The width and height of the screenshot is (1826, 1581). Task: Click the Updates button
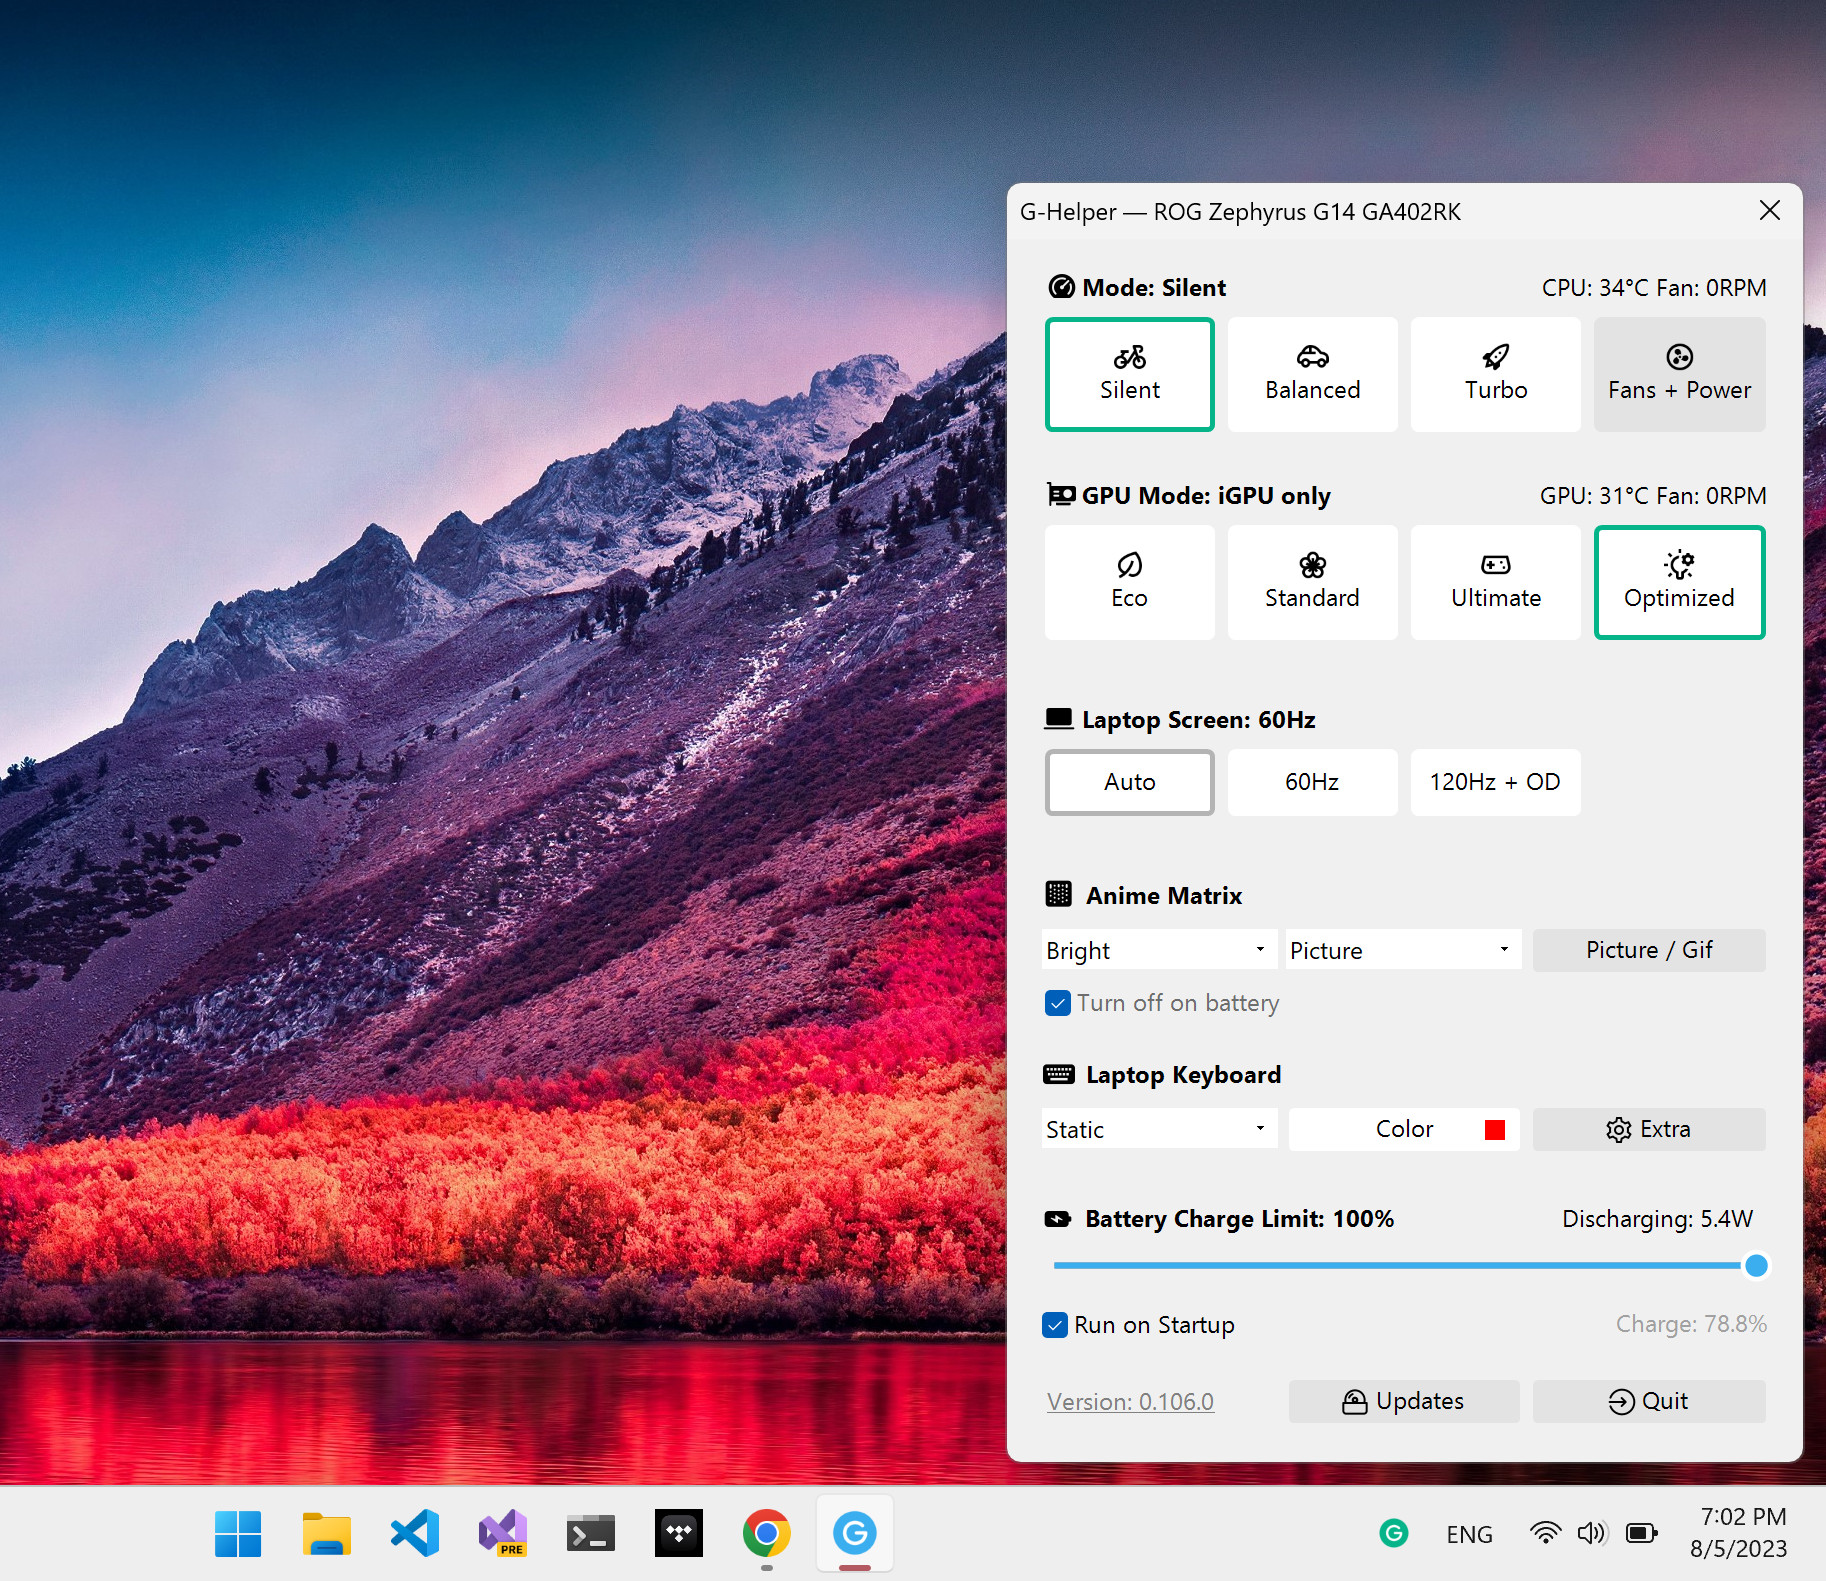(x=1404, y=1401)
